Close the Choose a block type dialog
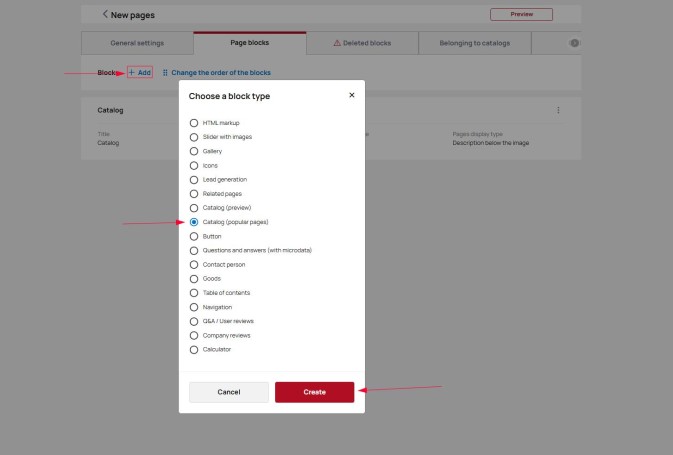Screen dimensions: 673x455 point(351,95)
